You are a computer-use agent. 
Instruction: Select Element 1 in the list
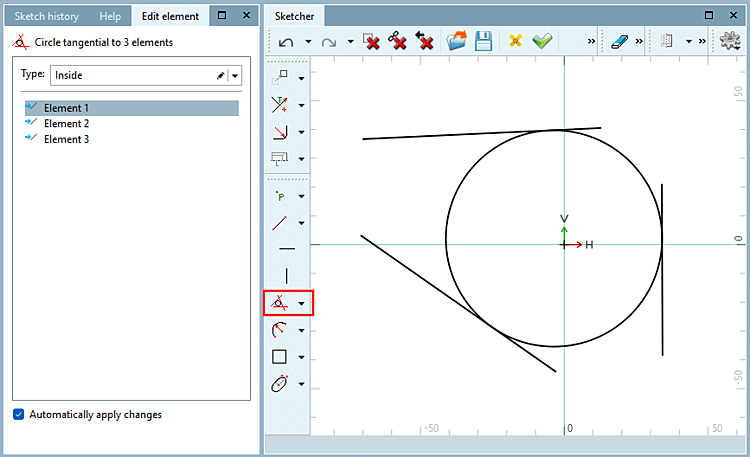[132, 108]
